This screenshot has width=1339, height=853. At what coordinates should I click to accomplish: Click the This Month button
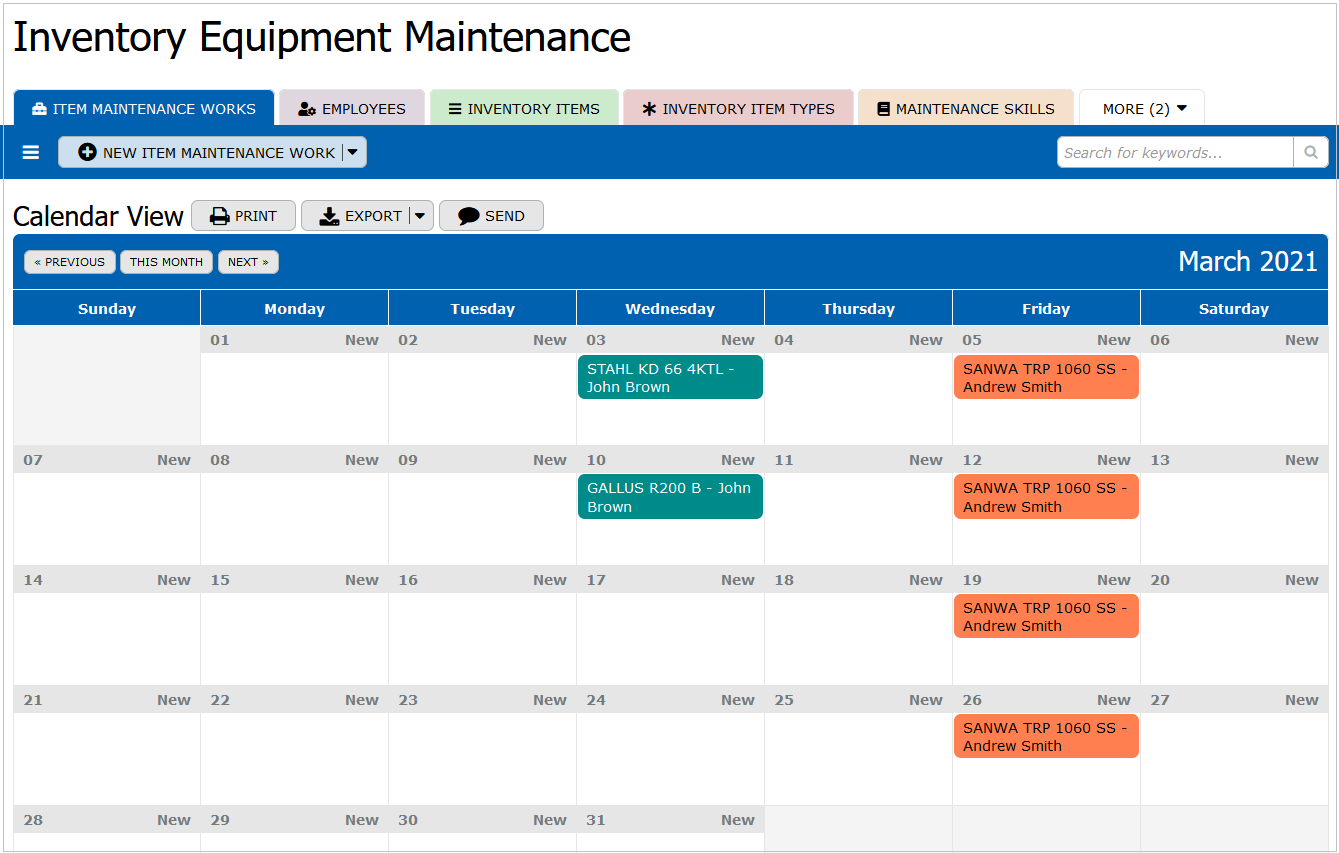coord(166,262)
